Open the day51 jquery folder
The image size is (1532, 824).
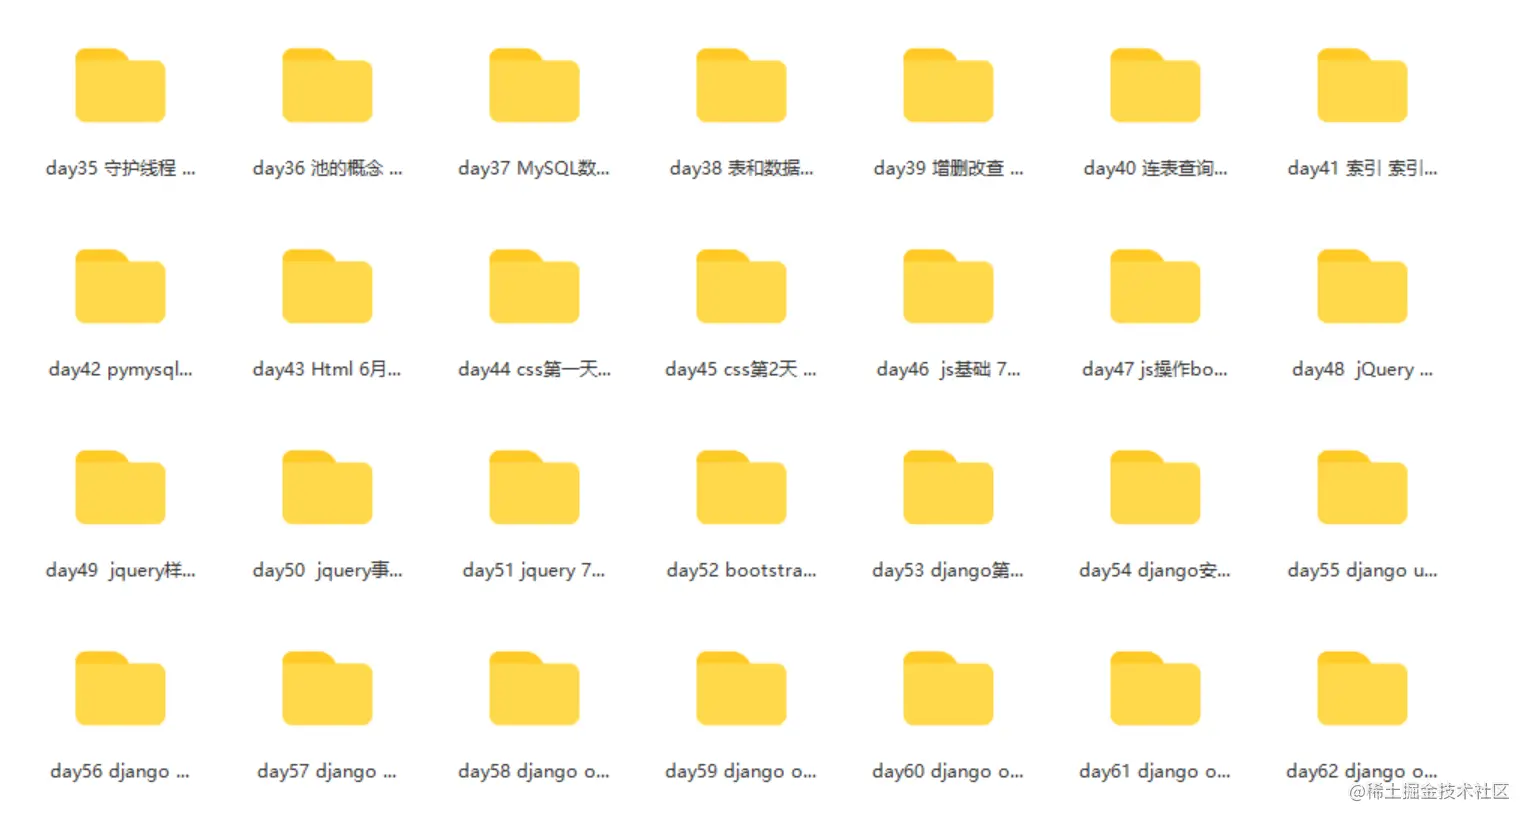coord(534,488)
